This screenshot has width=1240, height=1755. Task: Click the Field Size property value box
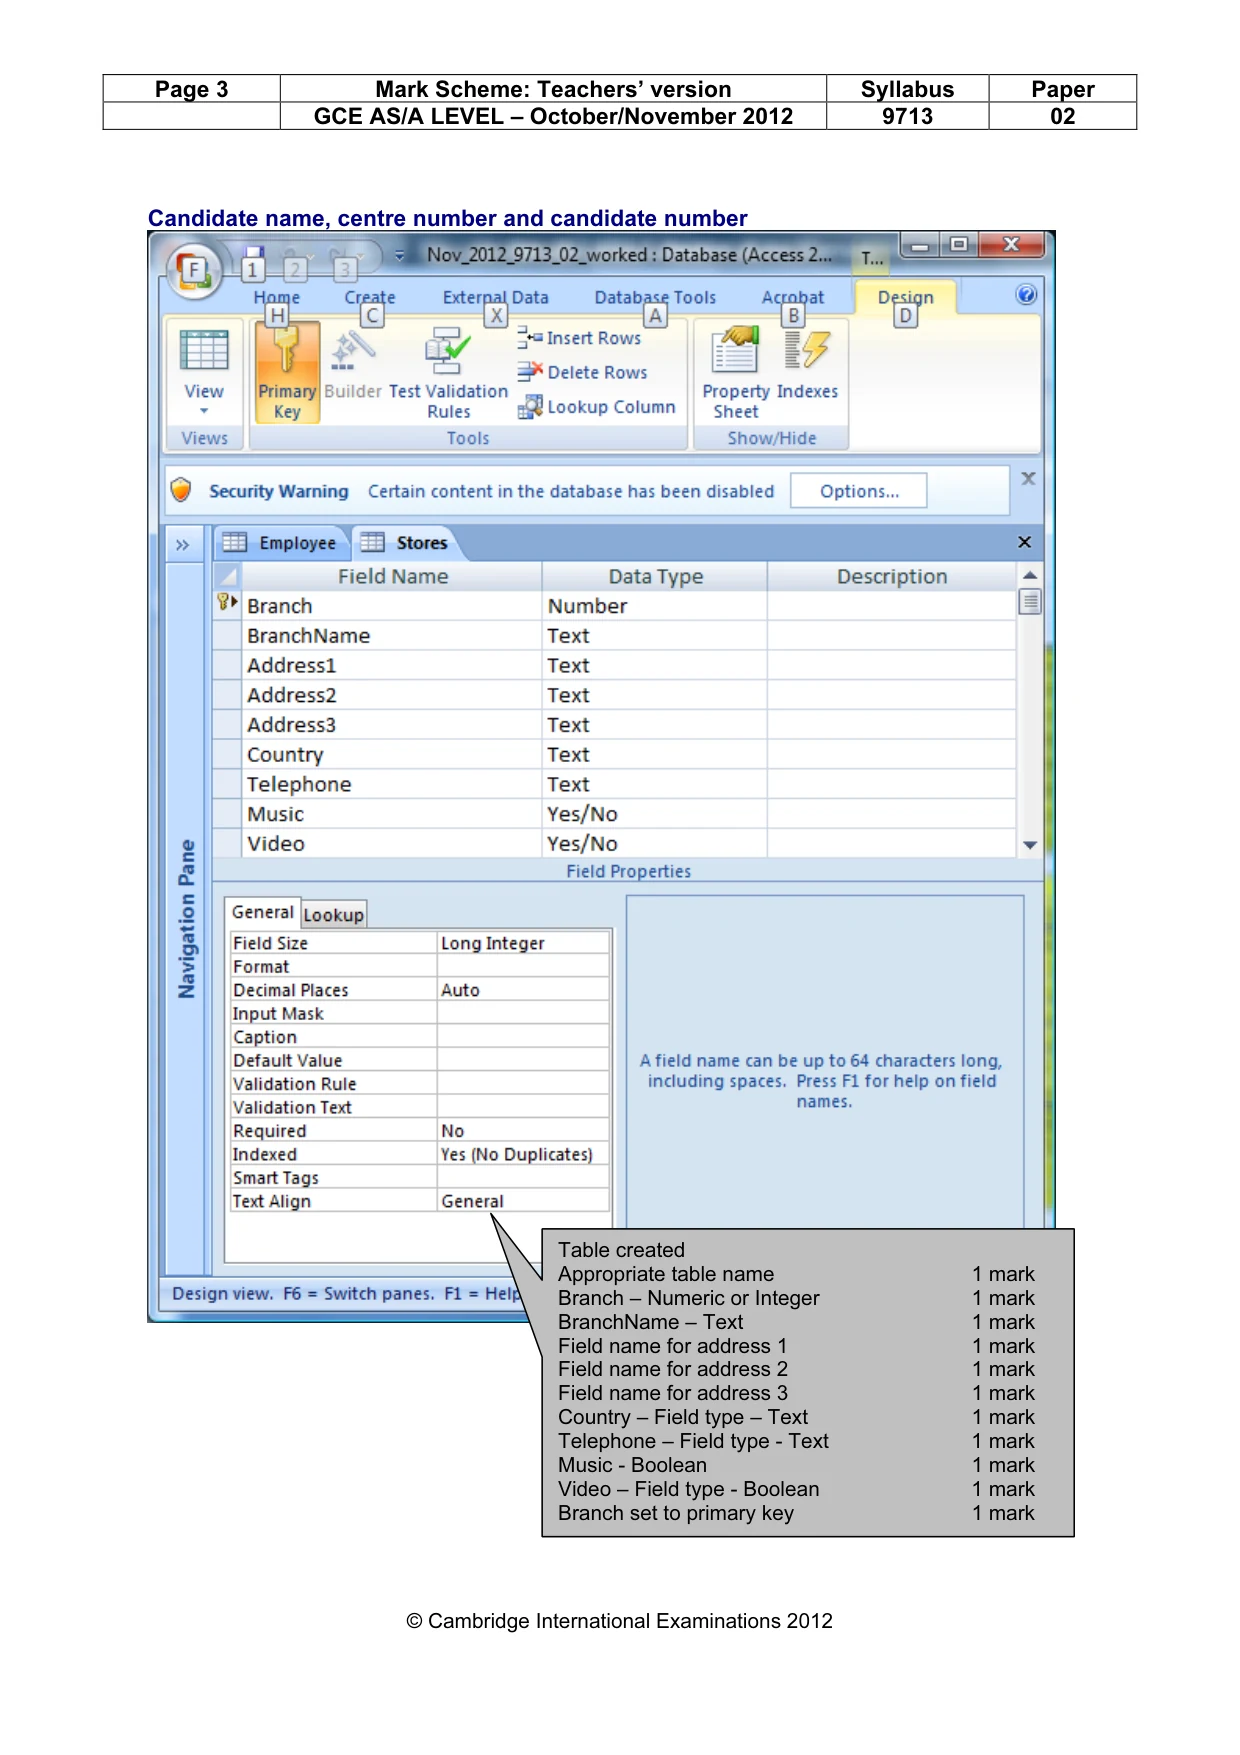pyautogui.click(x=523, y=943)
